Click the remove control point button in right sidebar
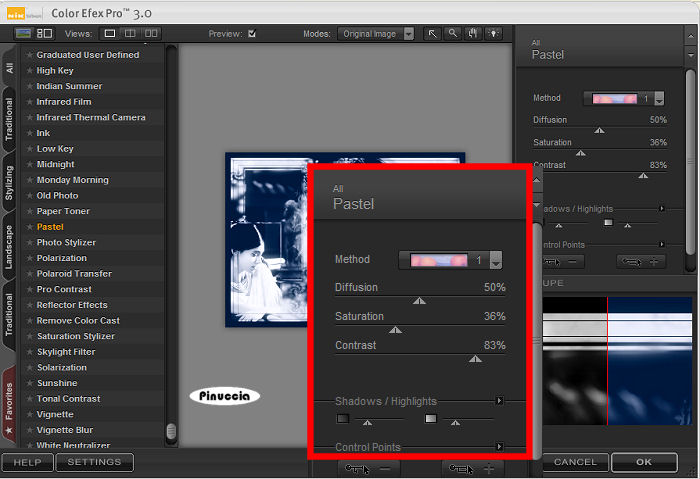The width and height of the screenshot is (700, 479). pyautogui.click(x=563, y=262)
